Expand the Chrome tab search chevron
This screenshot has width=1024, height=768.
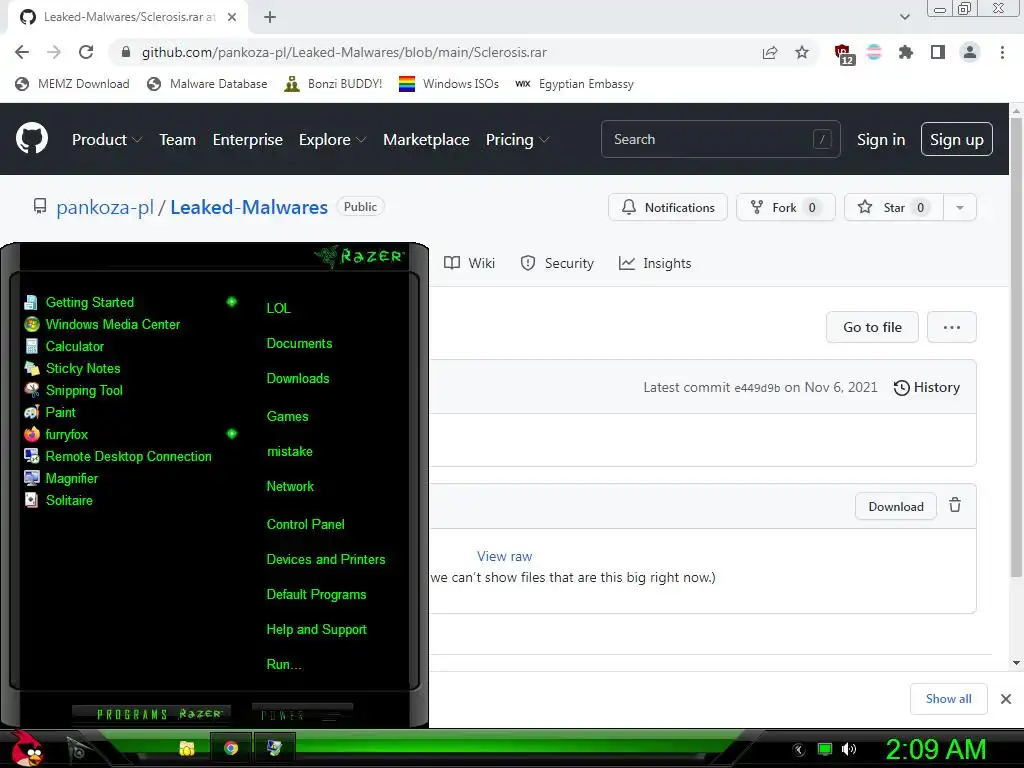pos(904,17)
